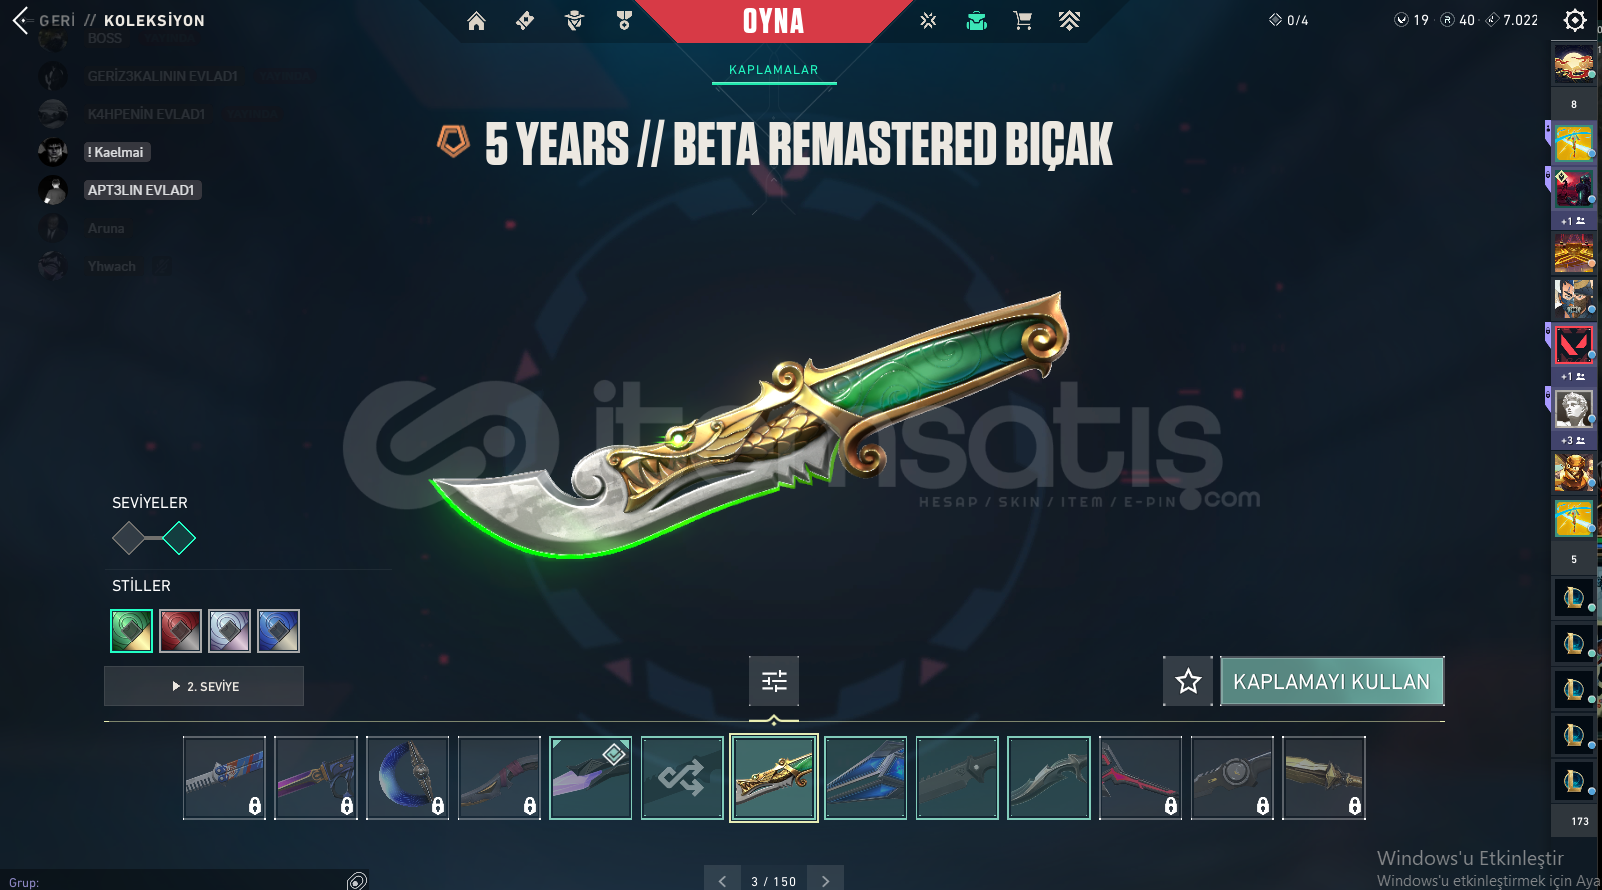Select the level 1 diamond under Seviyeler
Image resolution: width=1602 pixels, height=890 pixels.
pos(128,538)
